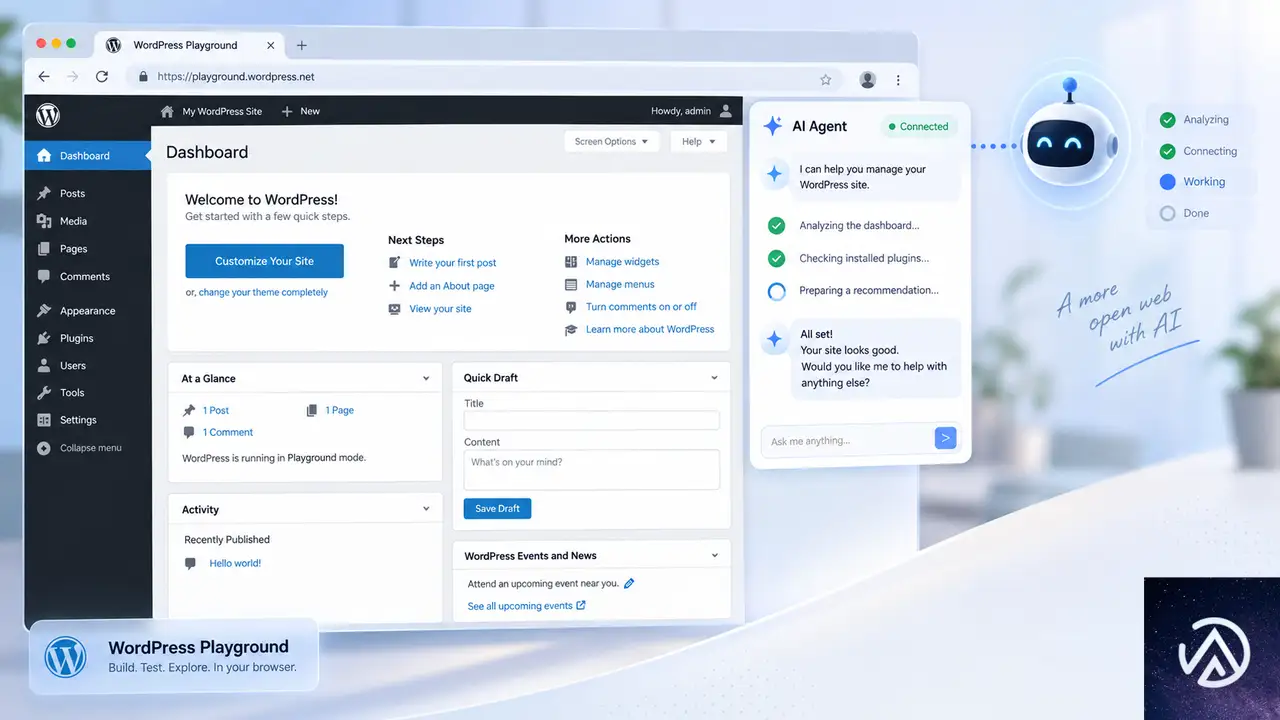Click the green check beside Analyzing step
The height and width of the screenshot is (720, 1280).
(x=1167, y=120)
